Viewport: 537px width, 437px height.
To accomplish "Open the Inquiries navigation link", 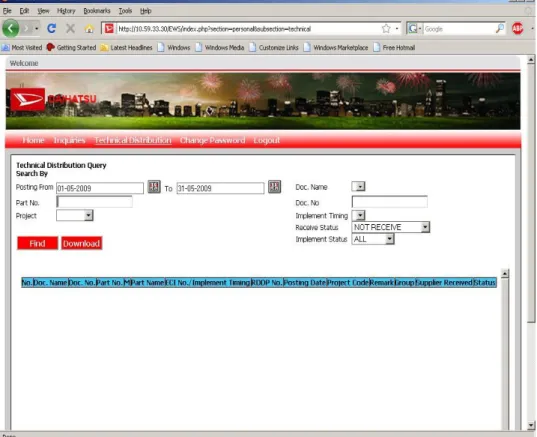I will pyautogui.click(x=69, y=140).
